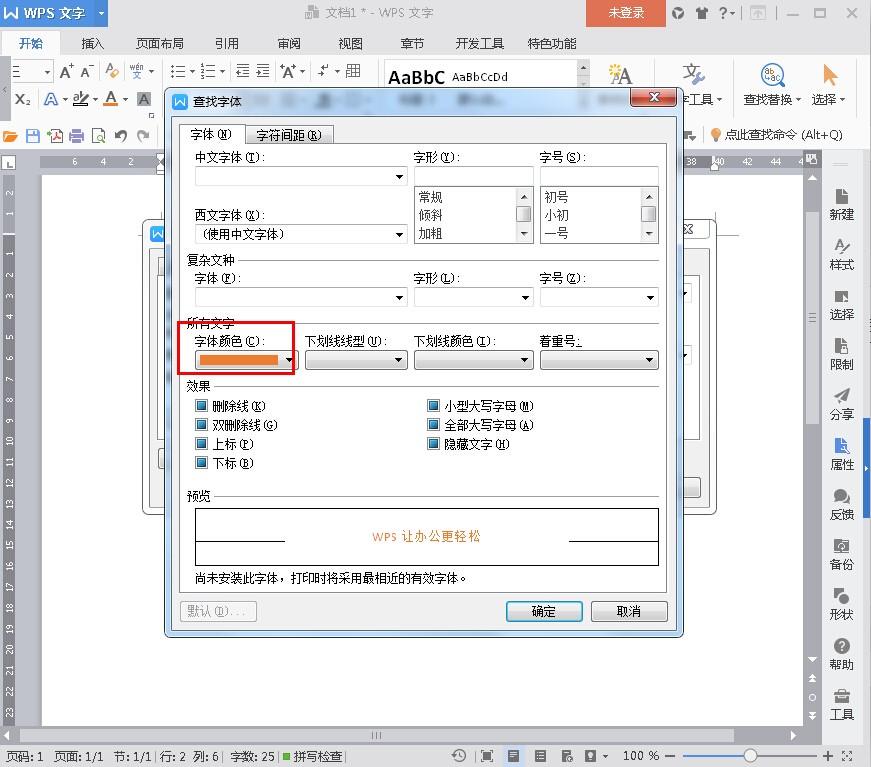Click the 字号 input field
This screenshot has width=871, height=767.
click(599, 177)
